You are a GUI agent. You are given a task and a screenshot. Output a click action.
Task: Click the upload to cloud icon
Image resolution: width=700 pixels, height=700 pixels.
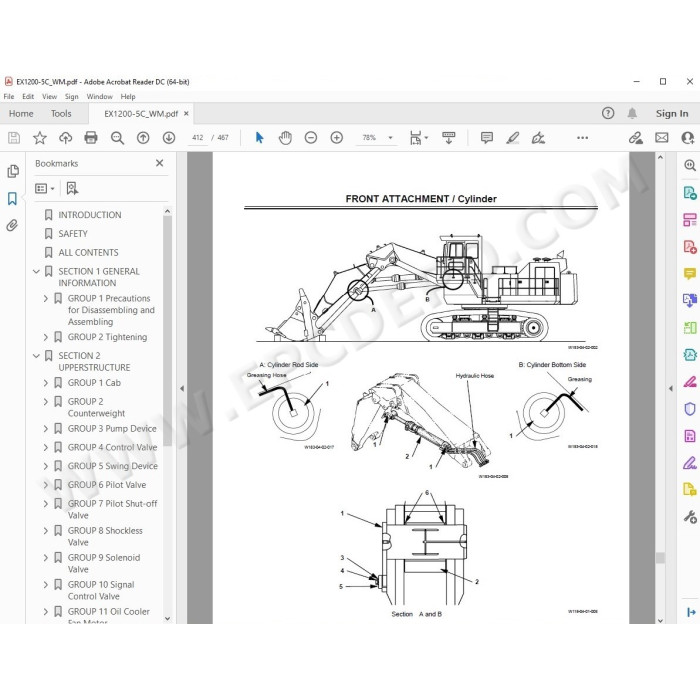66,138
